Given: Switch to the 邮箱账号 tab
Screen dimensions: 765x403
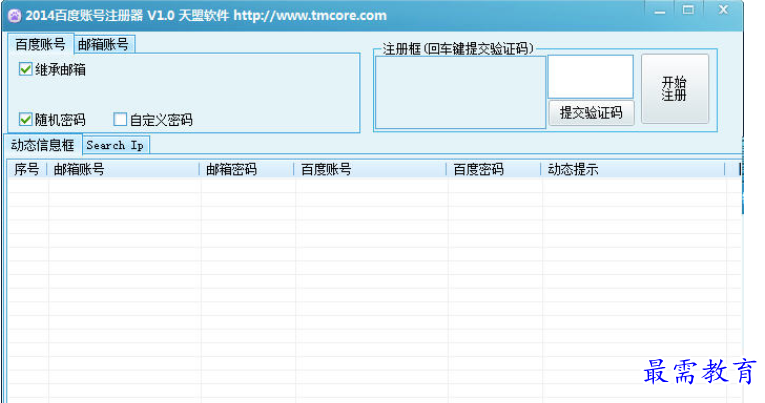Looking at the screenshot, I should 103,44.
